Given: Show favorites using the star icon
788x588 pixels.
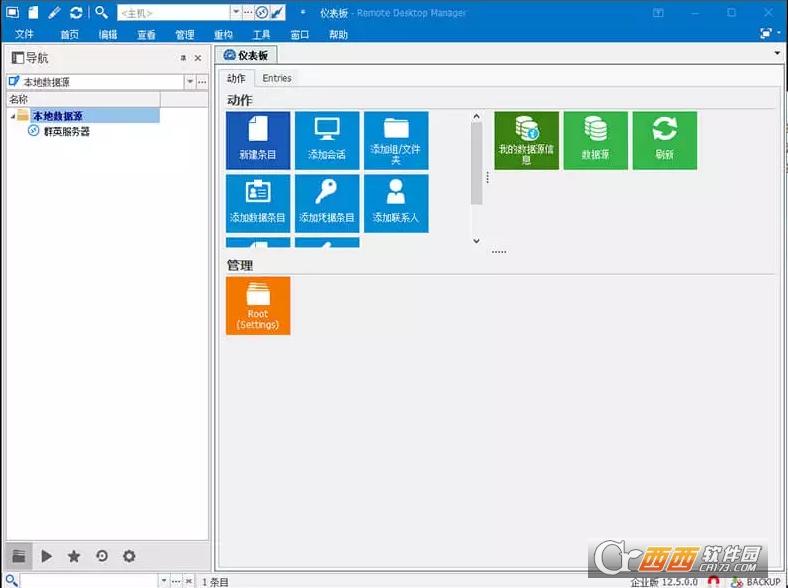Looking at the screenshot, I should click(74, 556).
